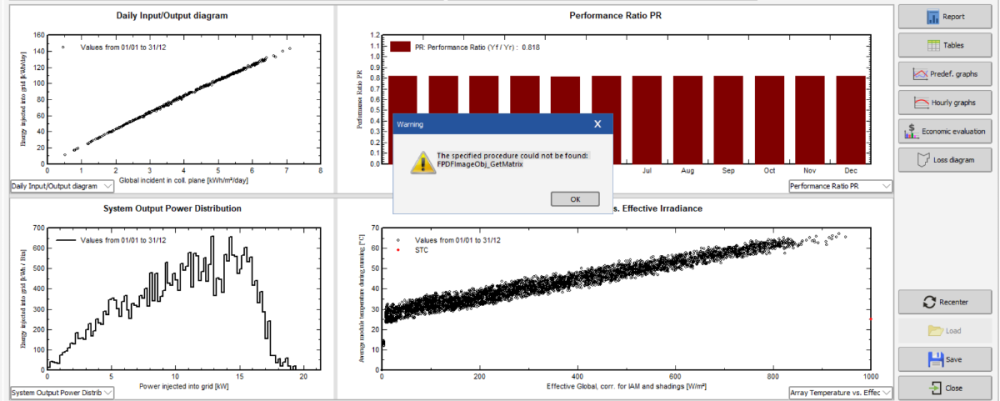1000x401 pixels.
Task: Click the Load folder icon
Action: click(x=936, y=330)
